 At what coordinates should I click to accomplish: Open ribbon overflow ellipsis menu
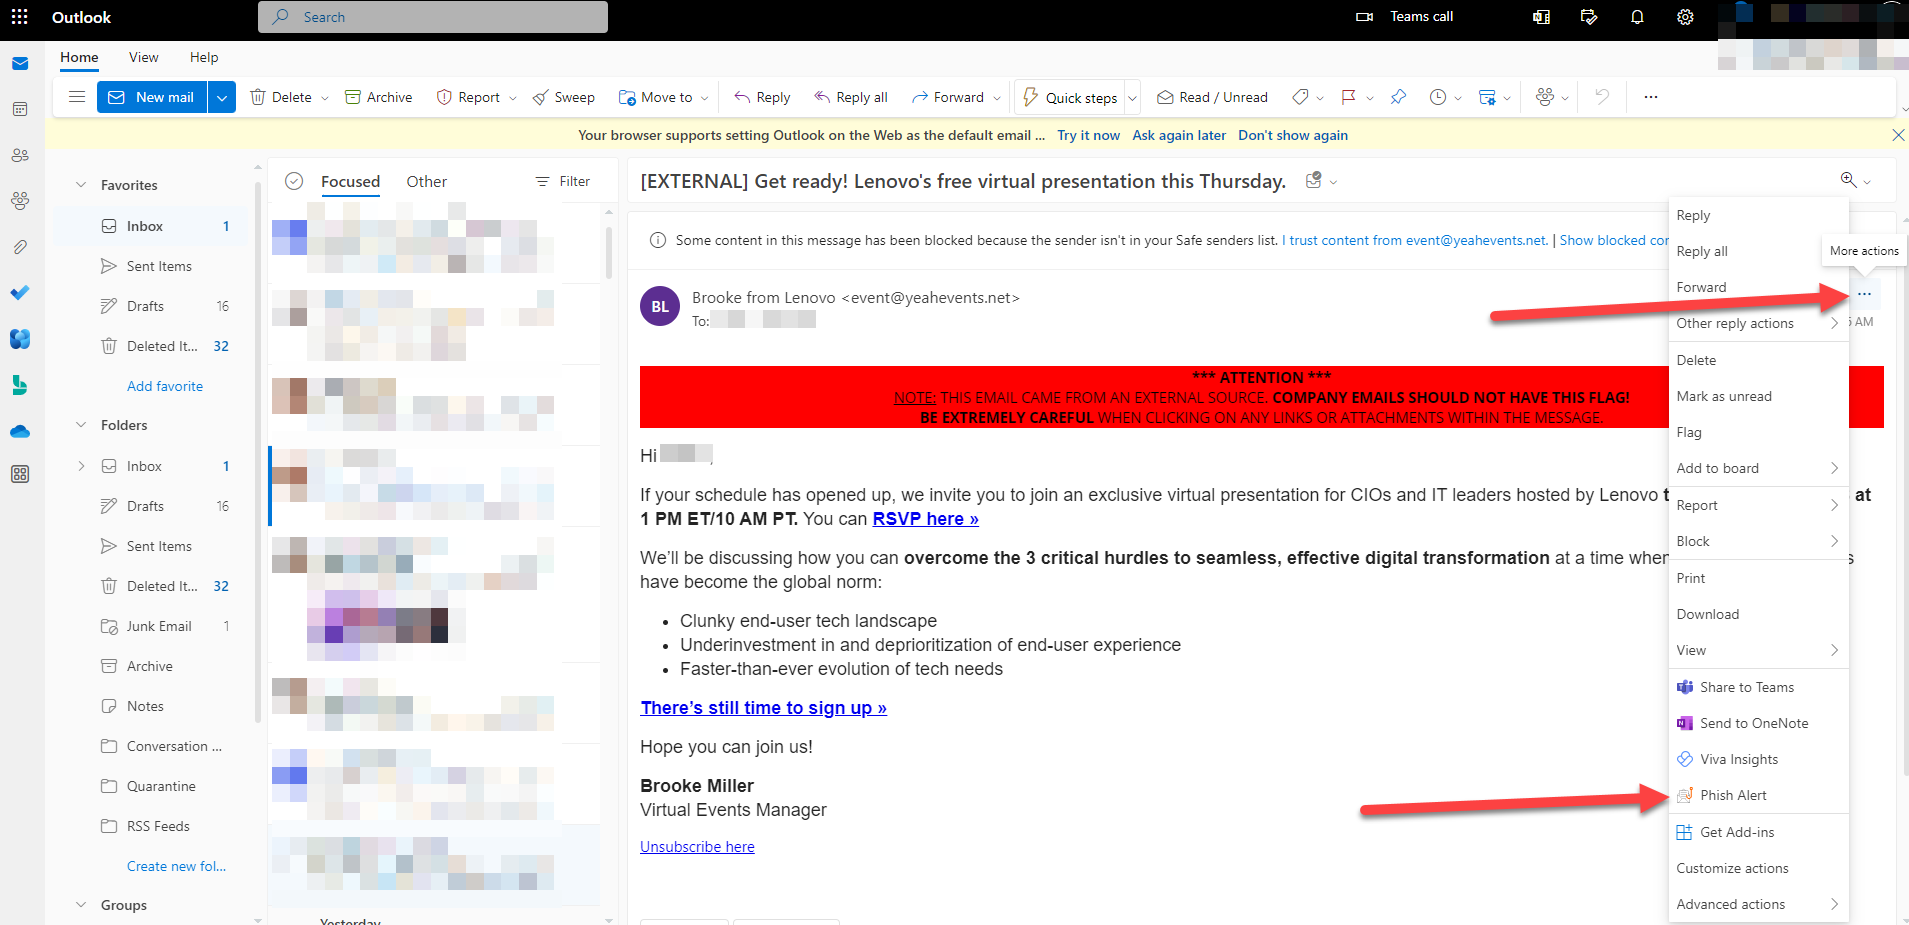tap(1651, 97)
